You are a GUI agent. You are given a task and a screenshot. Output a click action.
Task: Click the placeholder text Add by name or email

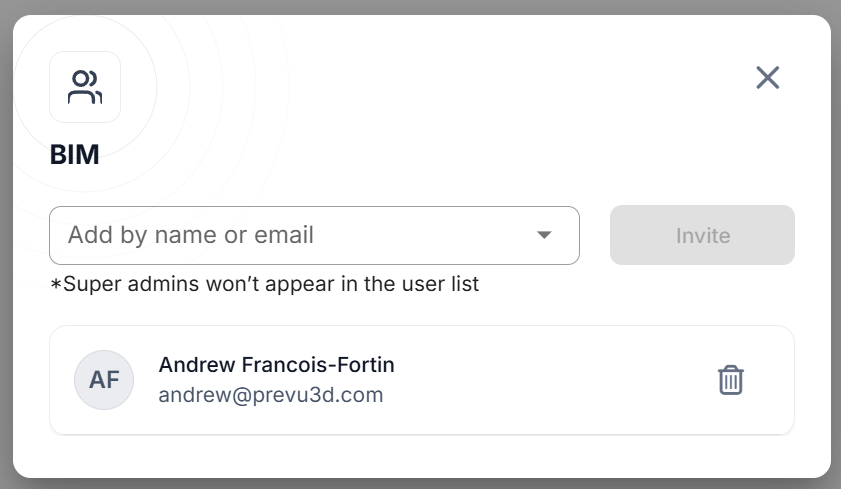click(x=191, y=236)
